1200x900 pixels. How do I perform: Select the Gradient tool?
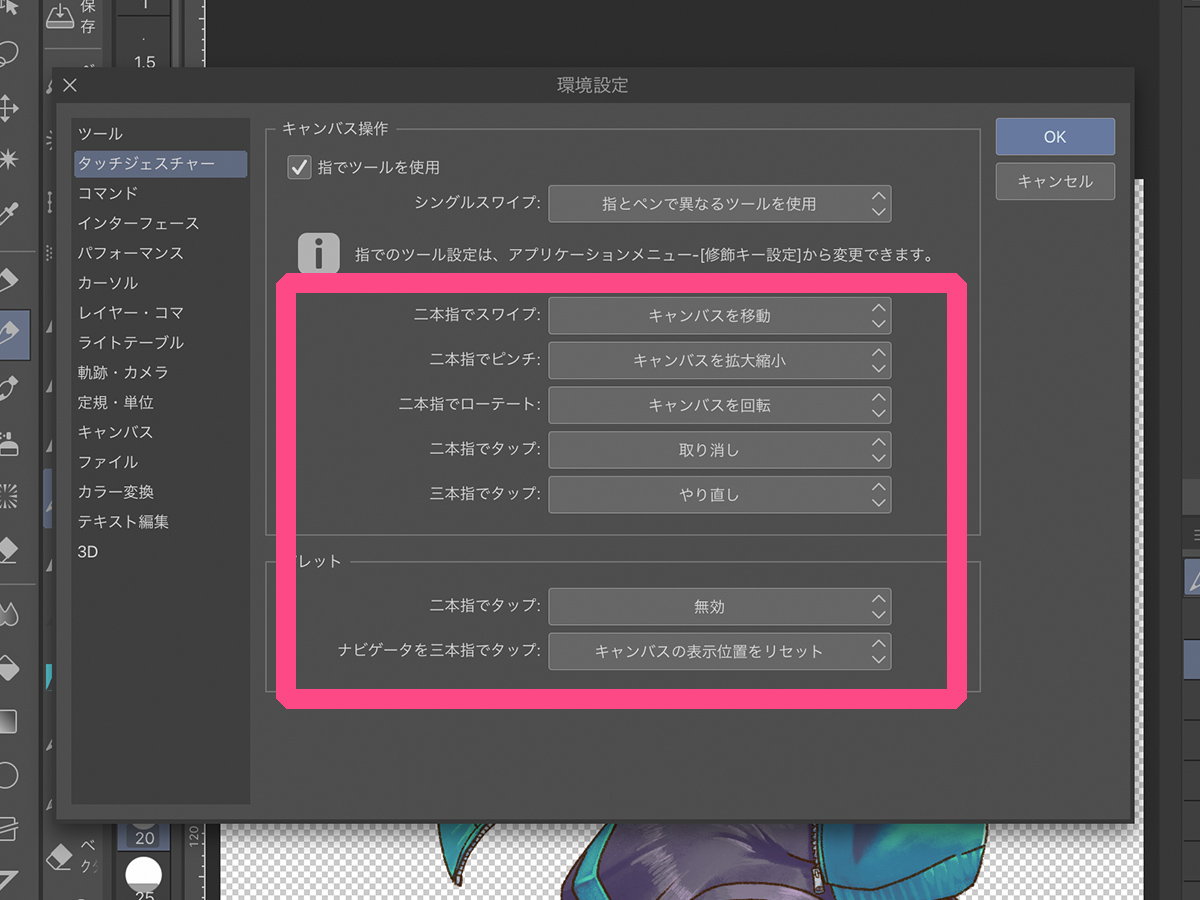click(x=12, y=722)
